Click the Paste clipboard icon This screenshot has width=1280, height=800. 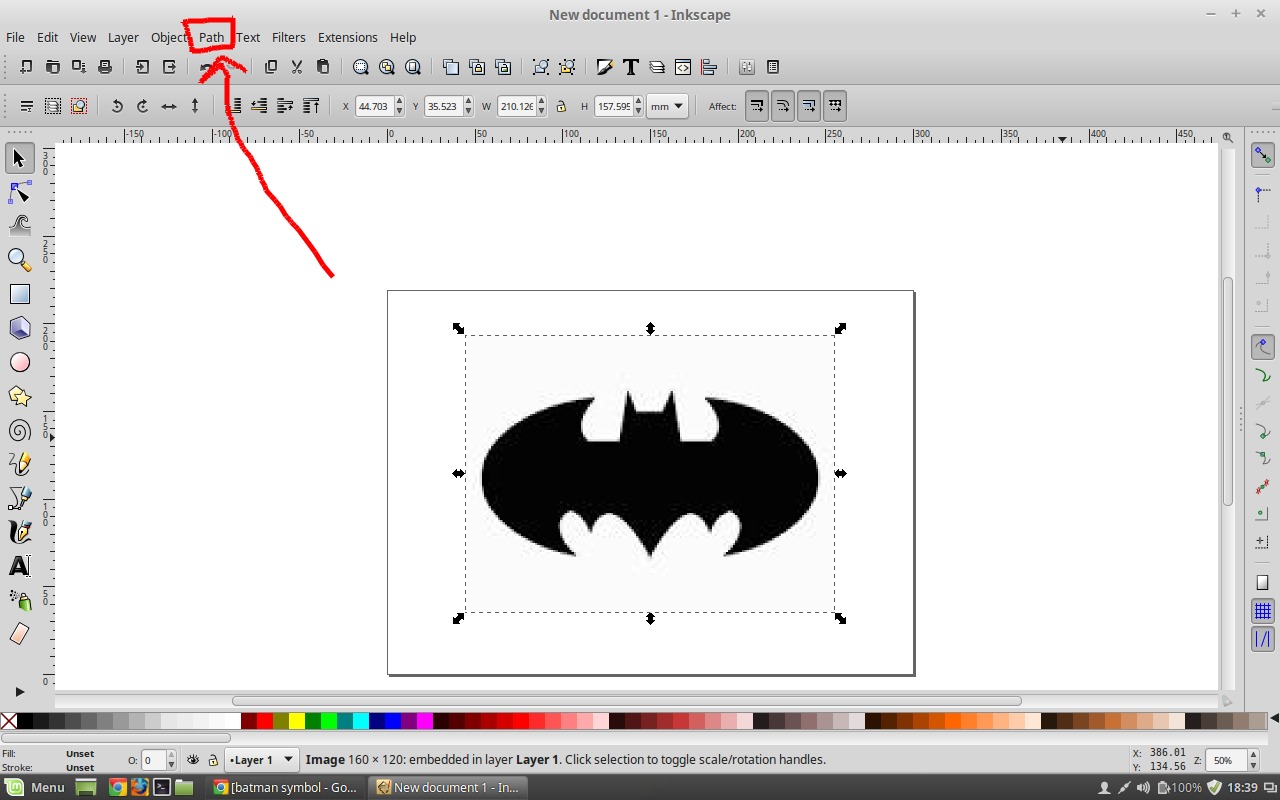tap(323, 67)
